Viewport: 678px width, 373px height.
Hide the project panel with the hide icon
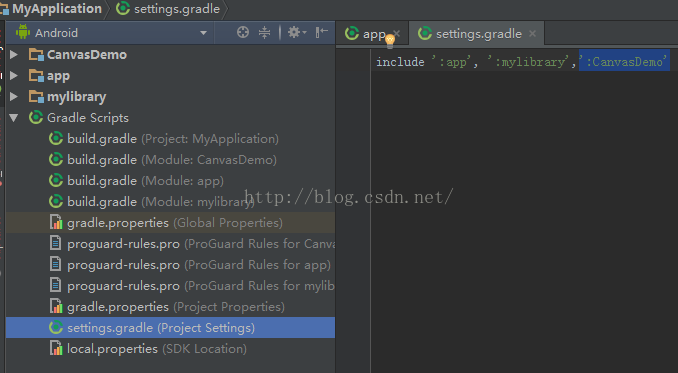[321, 32]
